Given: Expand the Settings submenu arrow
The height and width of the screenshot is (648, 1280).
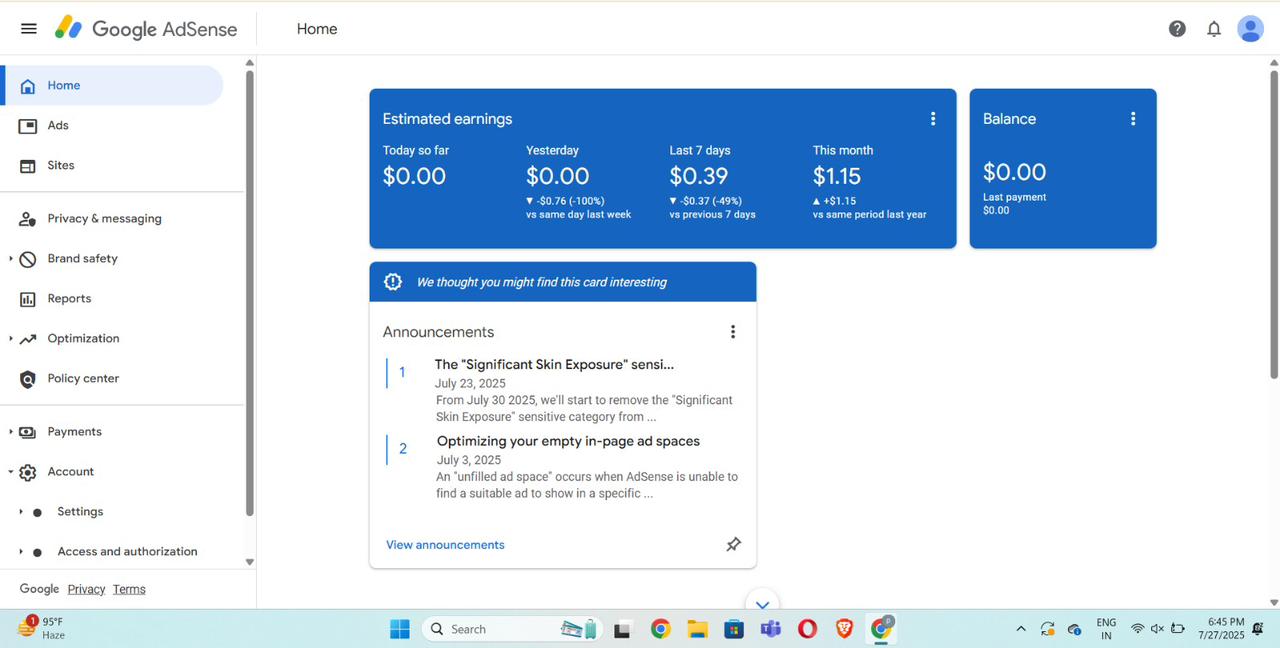Looking at the screenshot, I should pos(21,511).
